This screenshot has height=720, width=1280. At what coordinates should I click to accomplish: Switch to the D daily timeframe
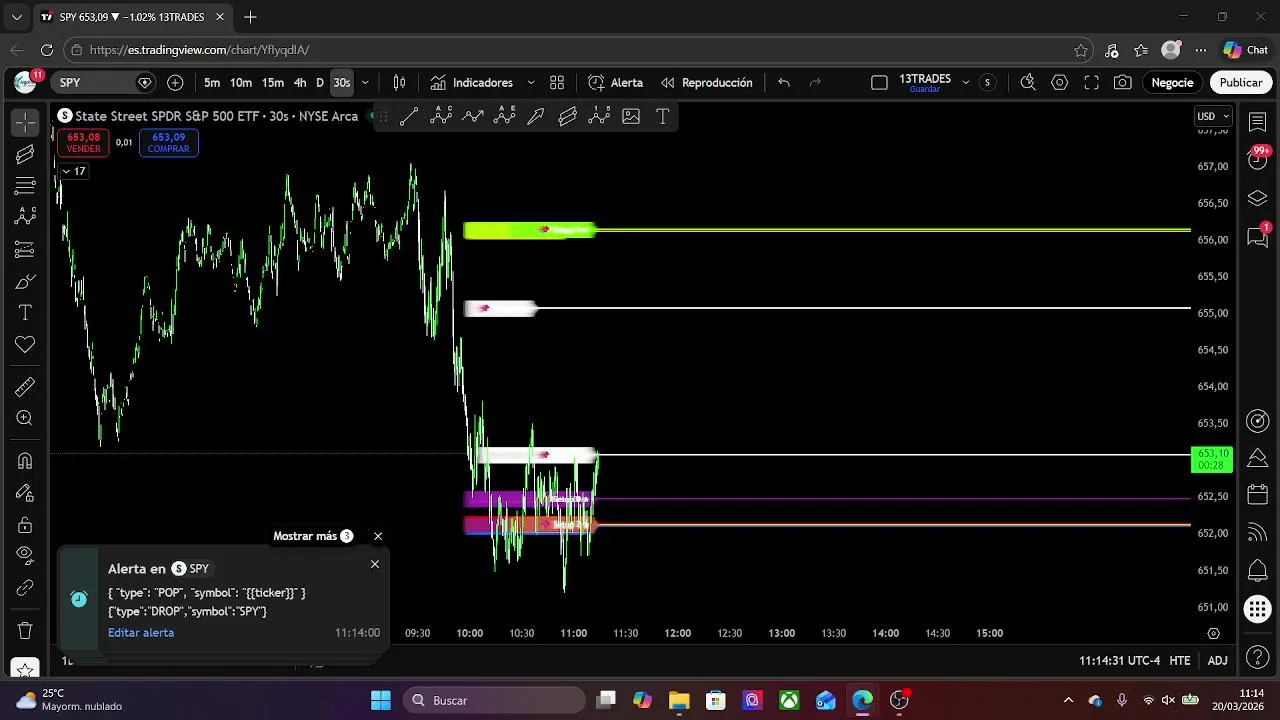(320, 83)
